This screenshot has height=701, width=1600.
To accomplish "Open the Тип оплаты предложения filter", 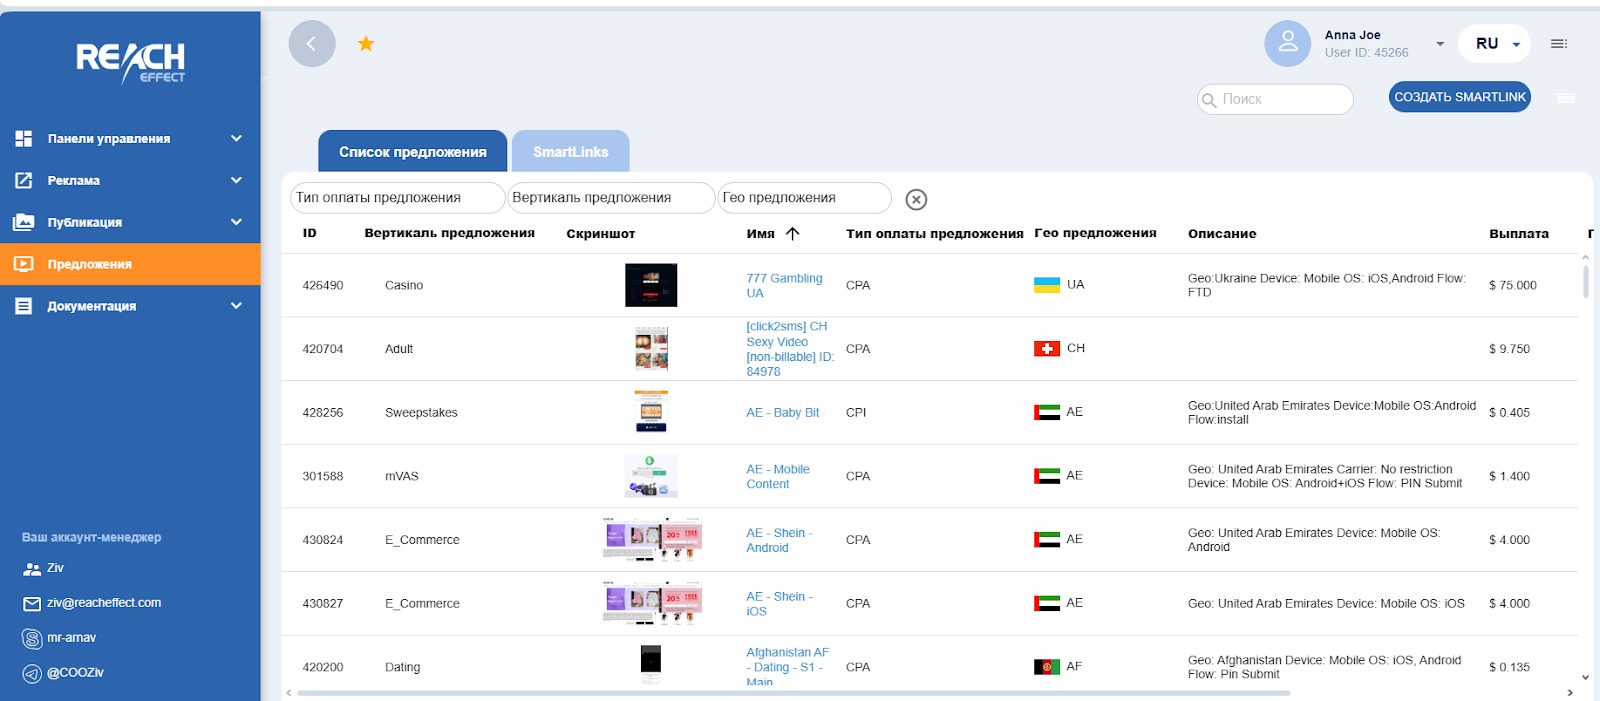I will point(397,198).
